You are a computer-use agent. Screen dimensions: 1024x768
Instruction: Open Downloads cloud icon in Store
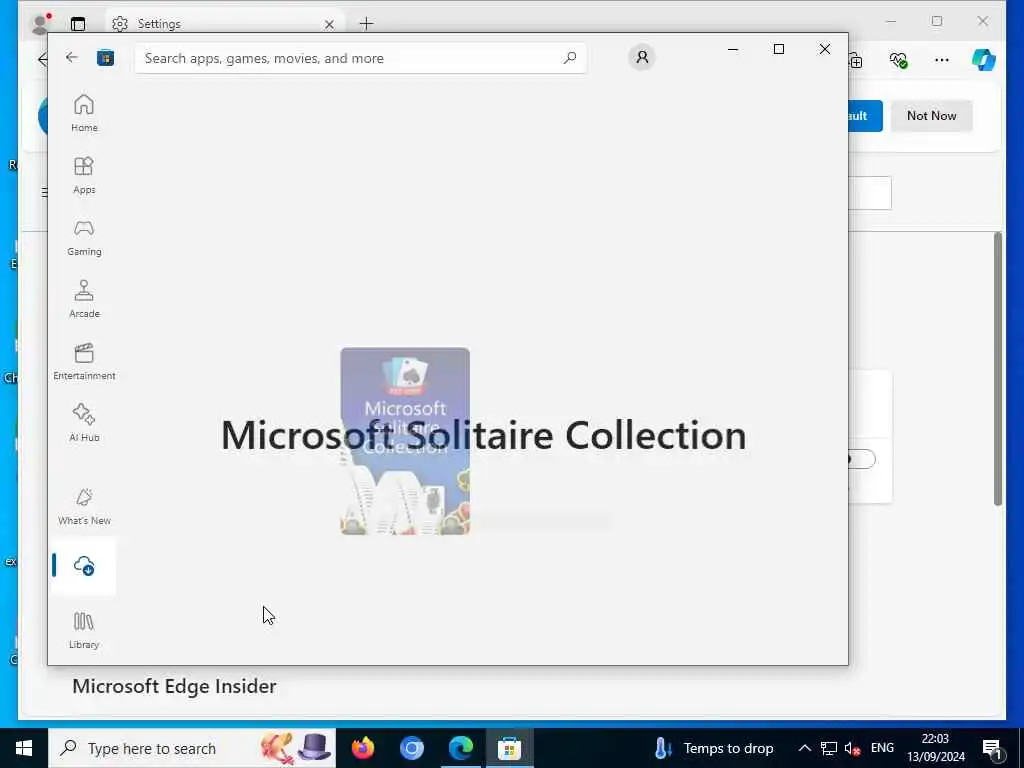pyautogui.click(x=84, y=566)
